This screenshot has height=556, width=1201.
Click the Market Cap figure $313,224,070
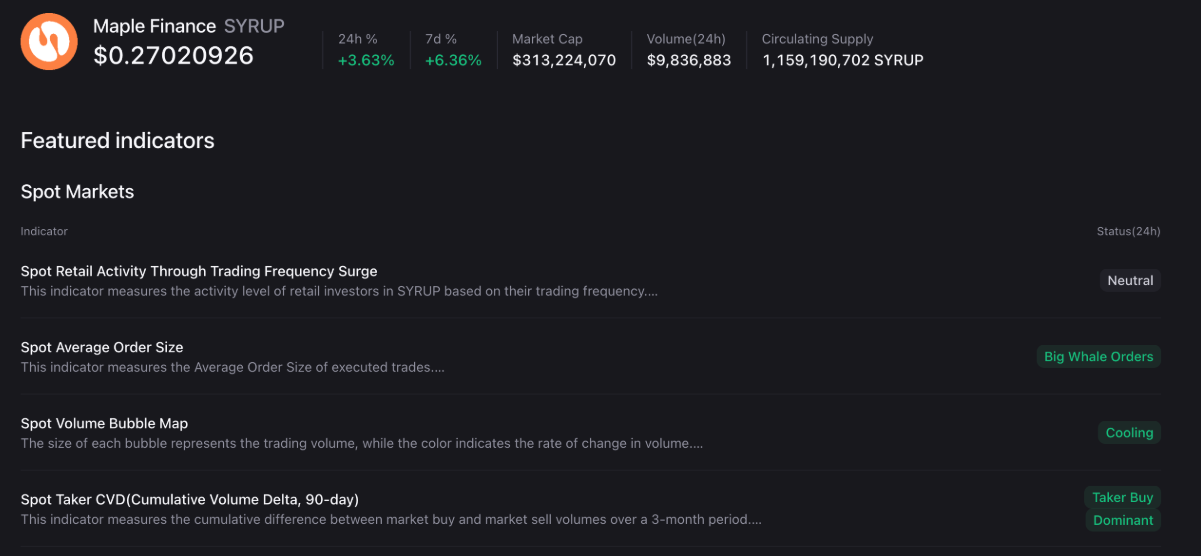coord(564,60)
